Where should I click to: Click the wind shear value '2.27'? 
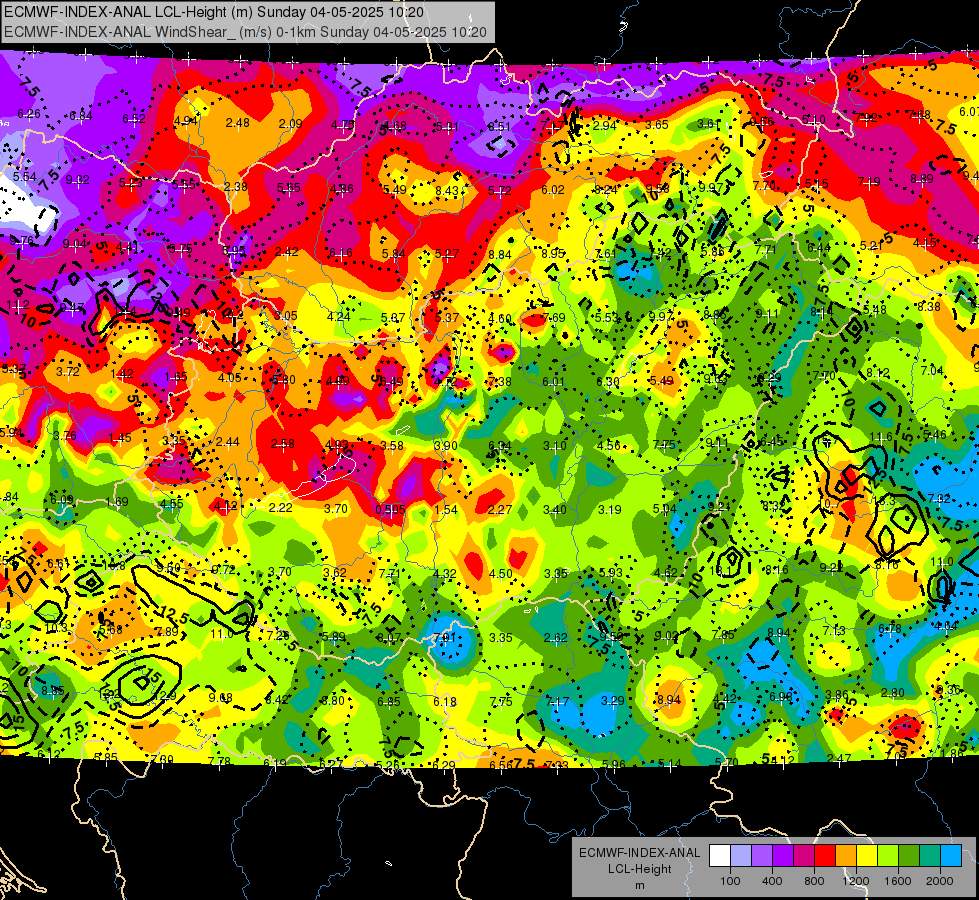(x=499, y=510)
